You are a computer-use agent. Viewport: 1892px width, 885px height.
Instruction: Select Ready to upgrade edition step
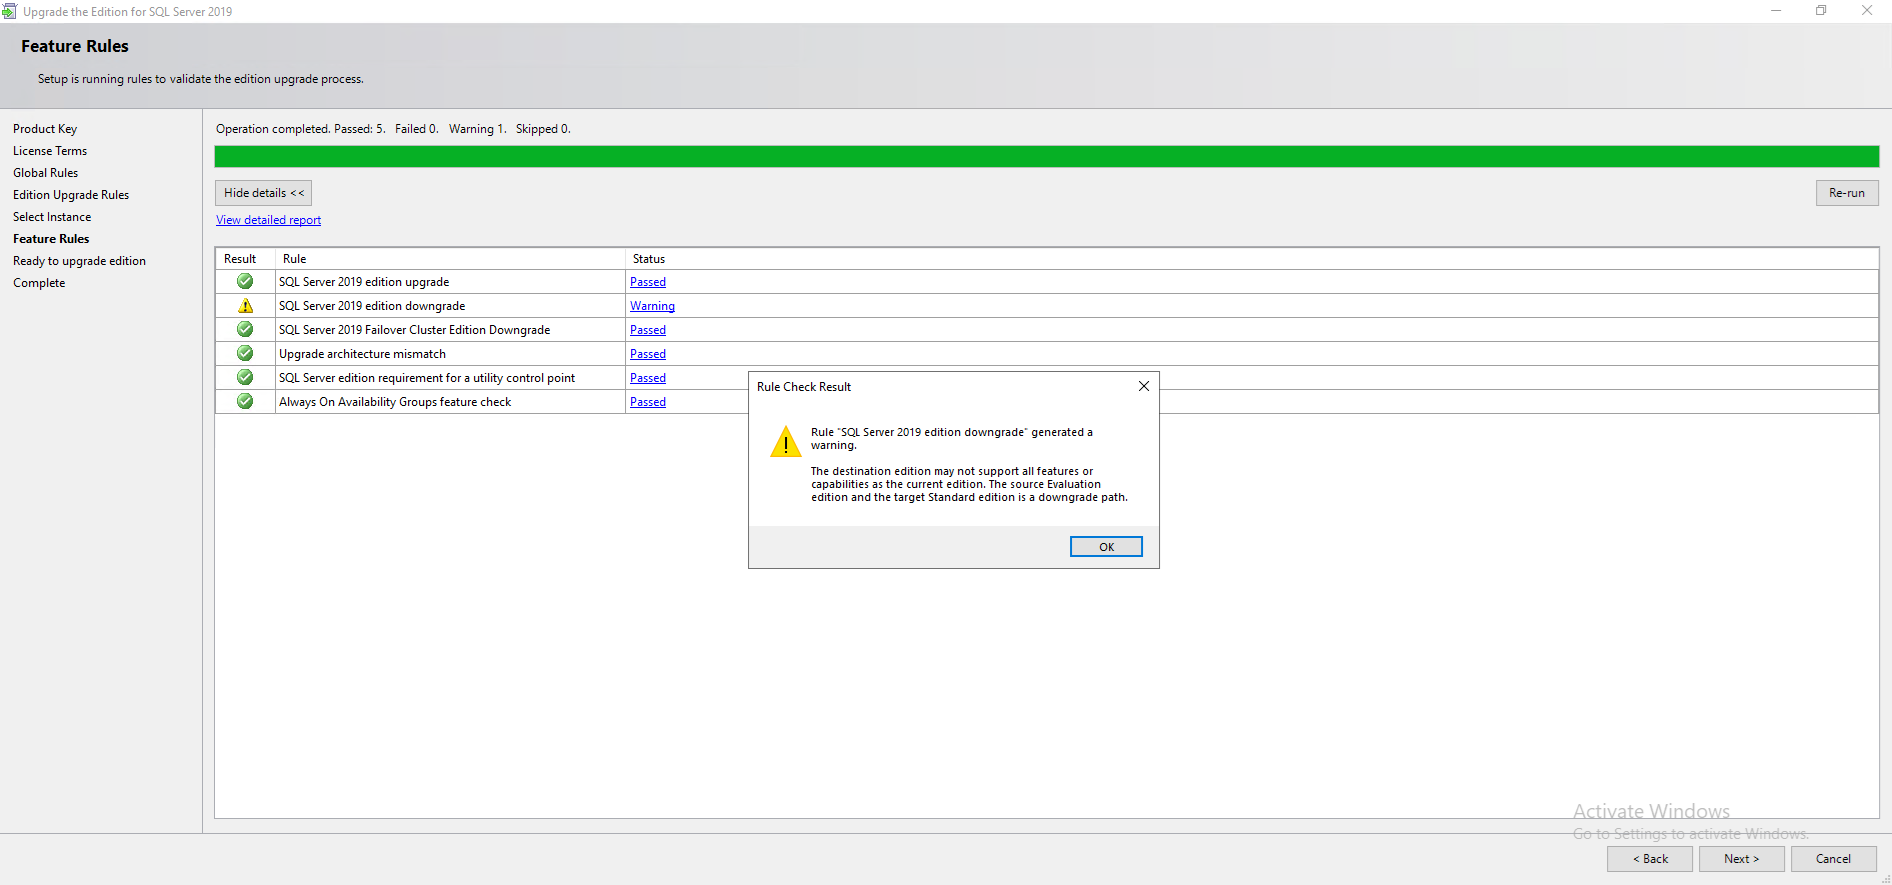pos(79,261)
